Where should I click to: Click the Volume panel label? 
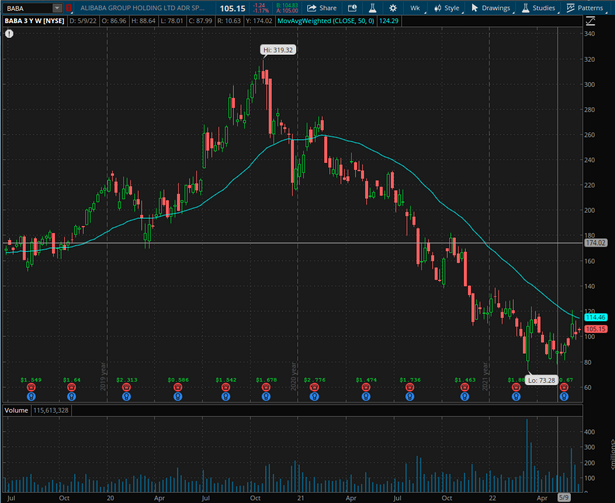point(16,410)
